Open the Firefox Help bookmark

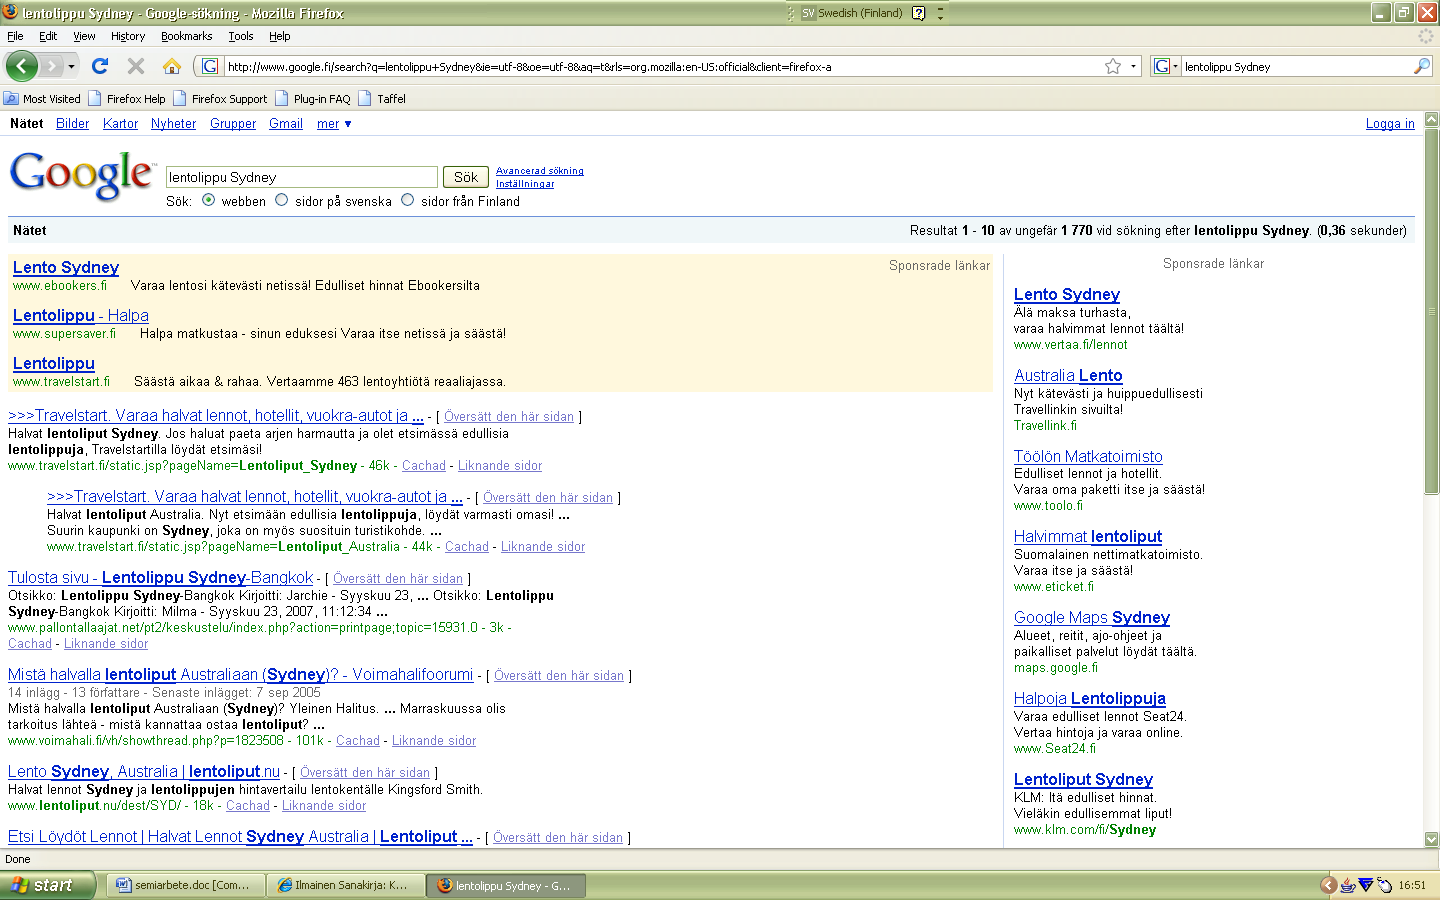pyautogui.click(x=127, y=99)
